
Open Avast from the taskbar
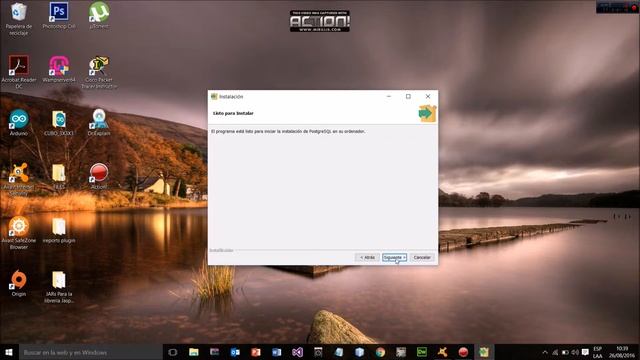coord(442,352)
